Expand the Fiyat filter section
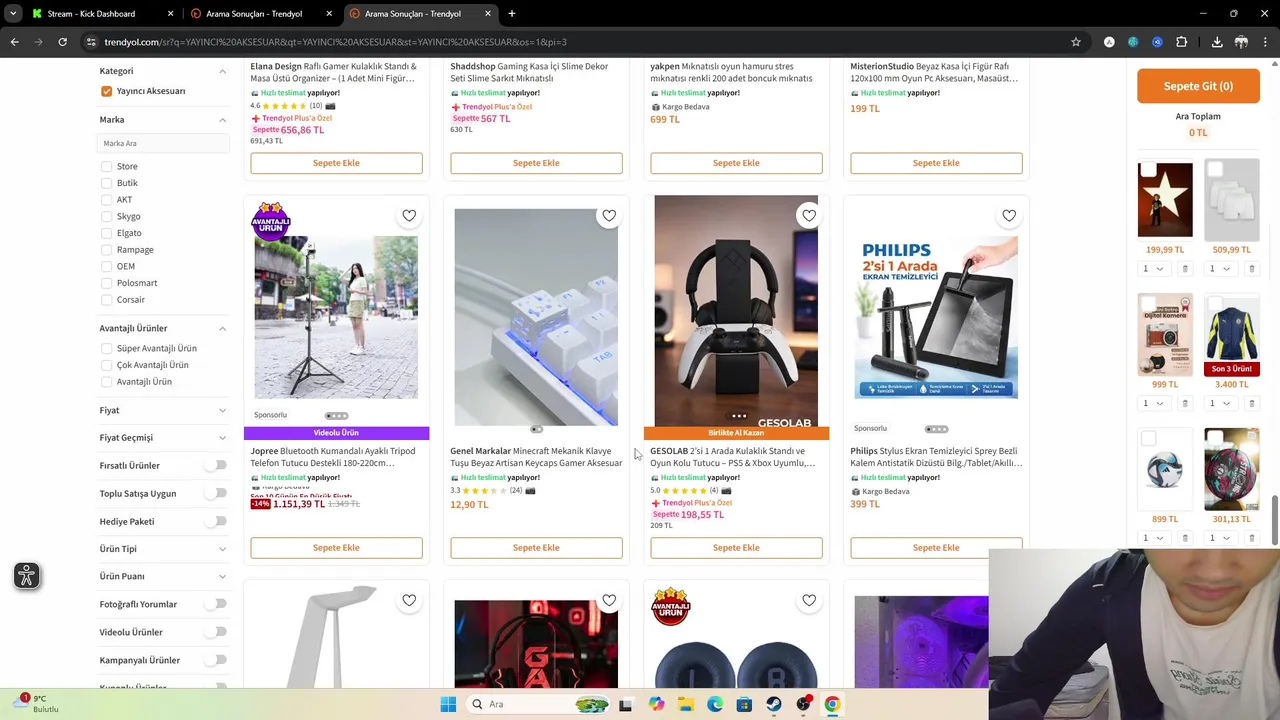This screenshot has width=1280, height=720. 222,410
